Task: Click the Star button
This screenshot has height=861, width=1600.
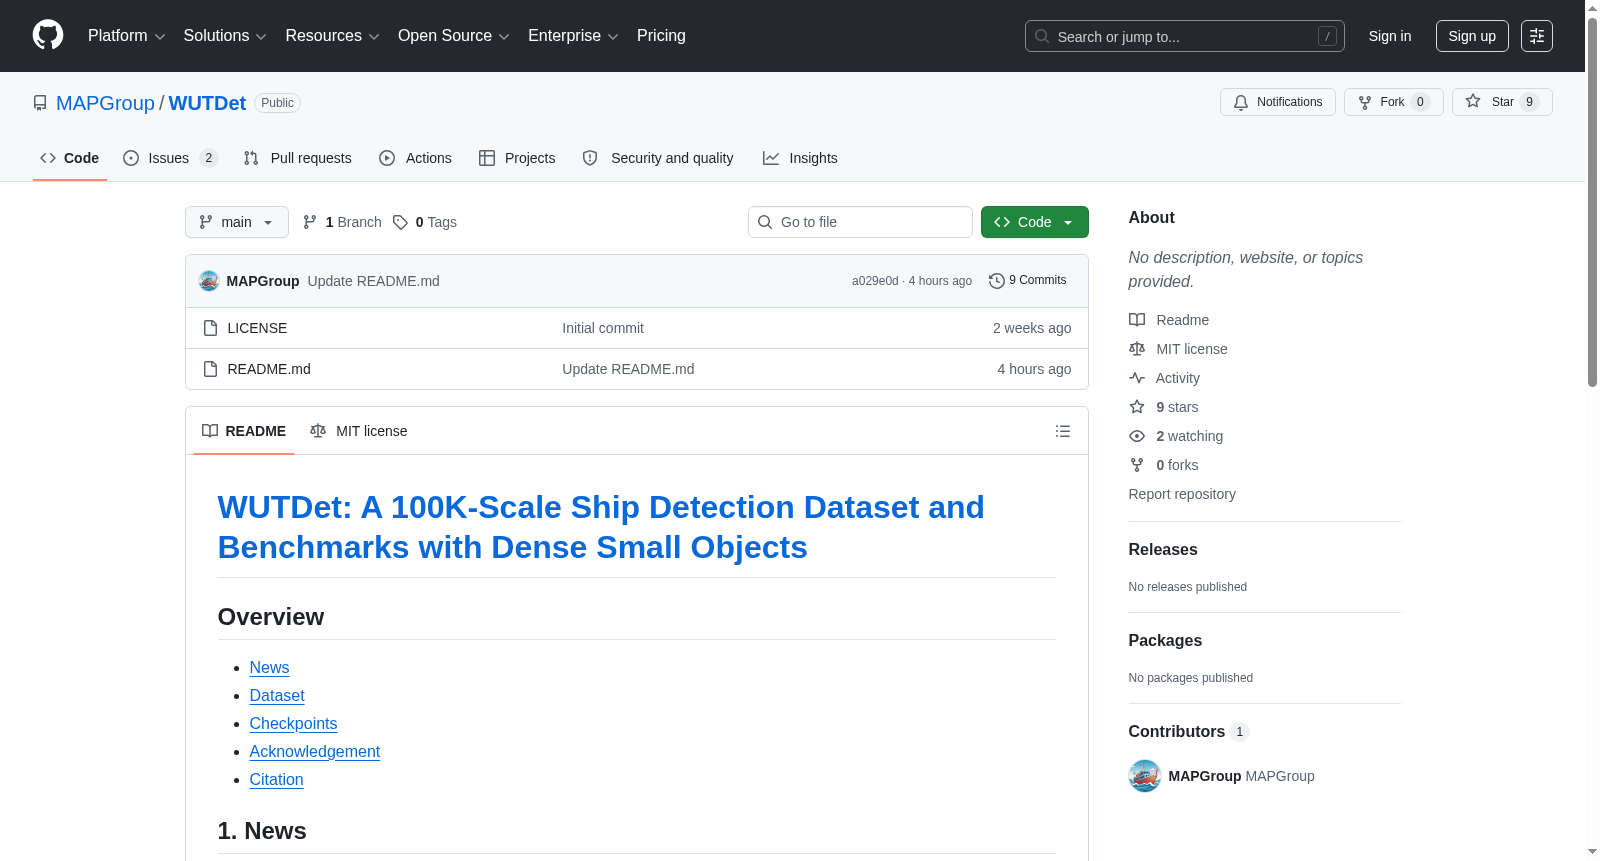Action: coord(1502,102)
